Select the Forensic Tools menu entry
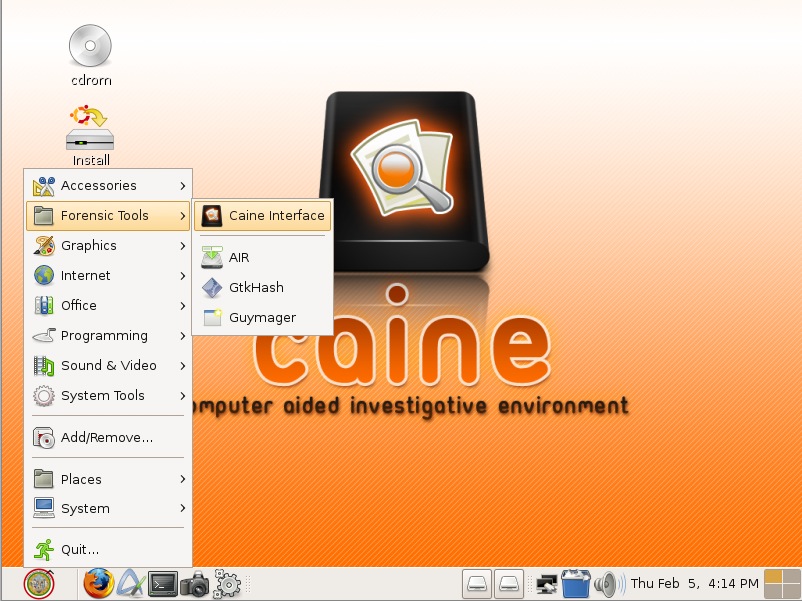The image size is (802, 601). click(x=108, y=215)
